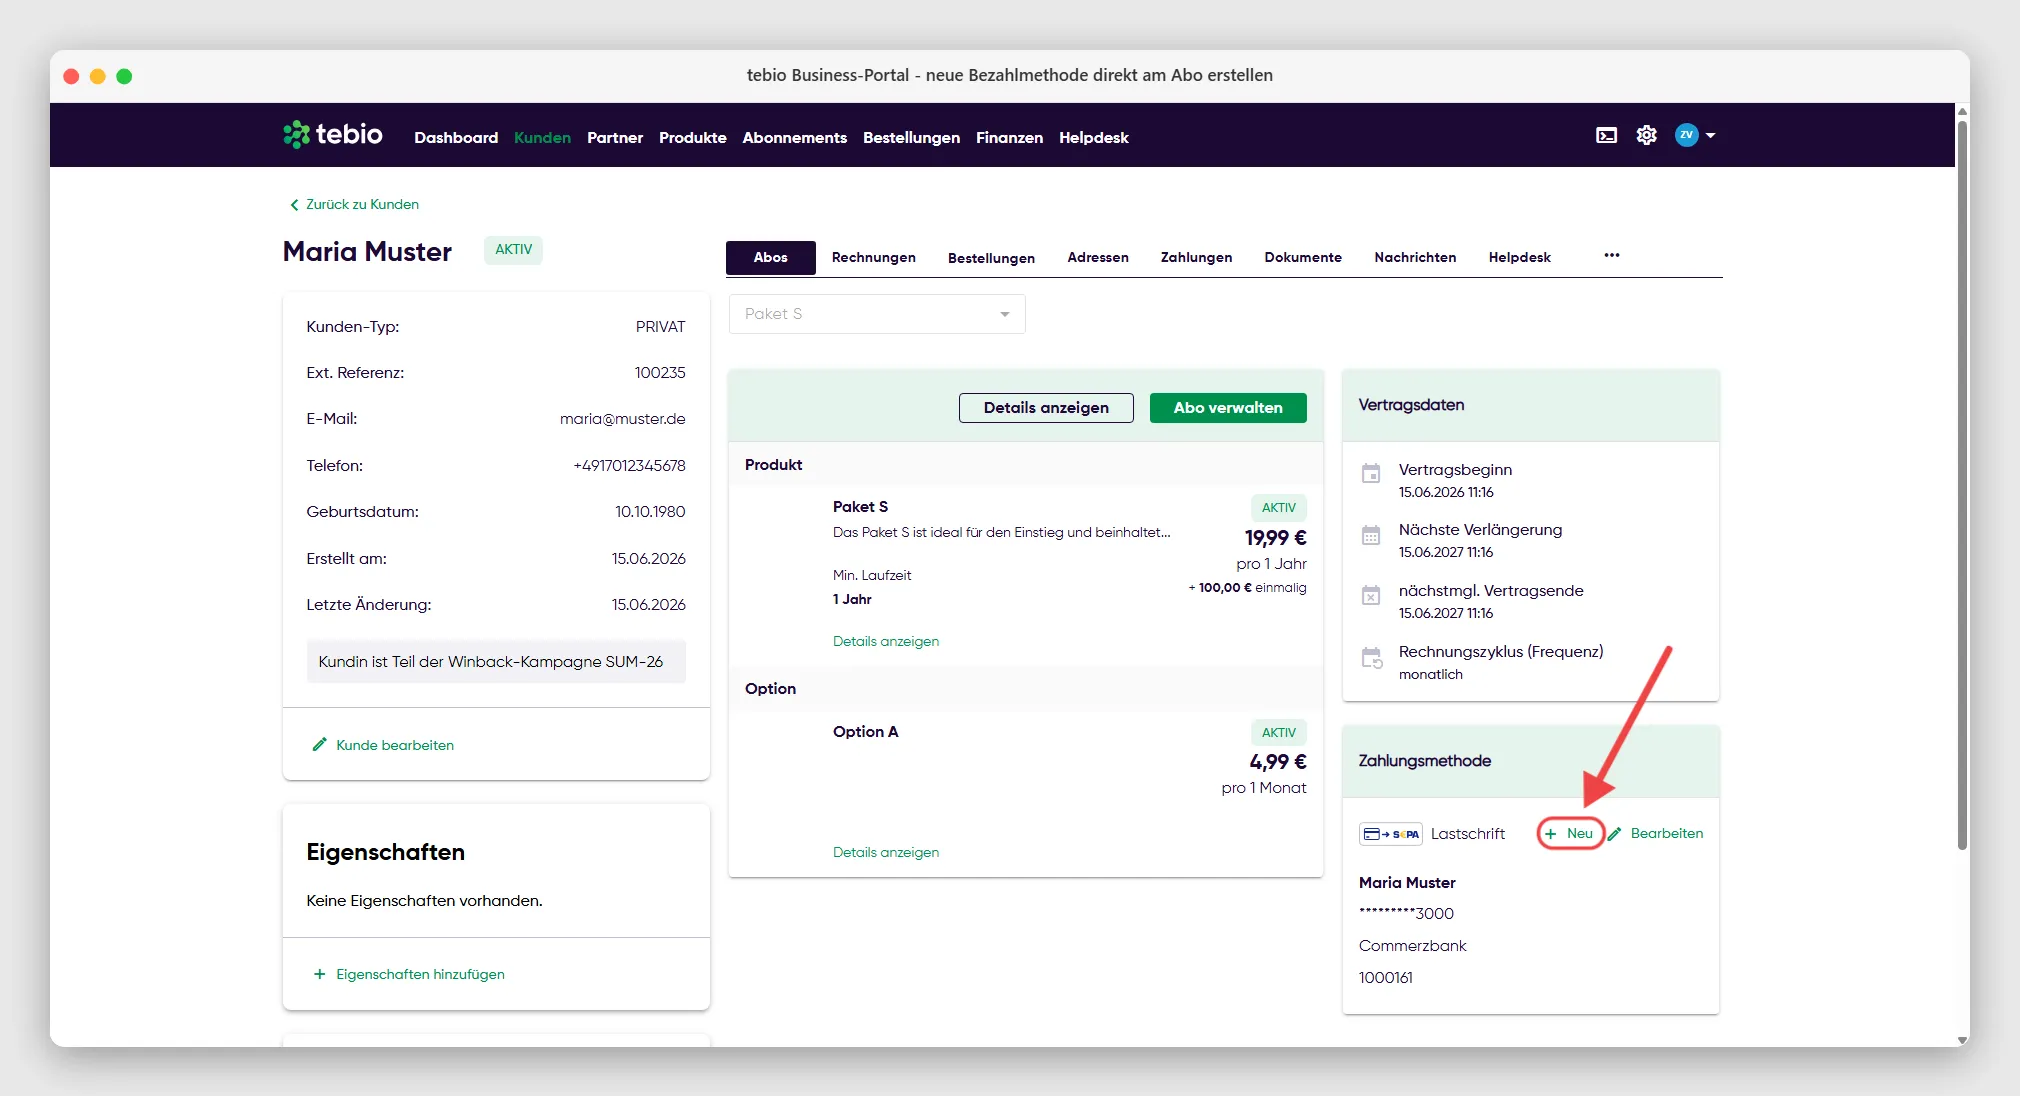Screen dimensions: 2020x1096
Task: Click the pencil icon beside Kunde bearbeiten
Action: point(319,744)
